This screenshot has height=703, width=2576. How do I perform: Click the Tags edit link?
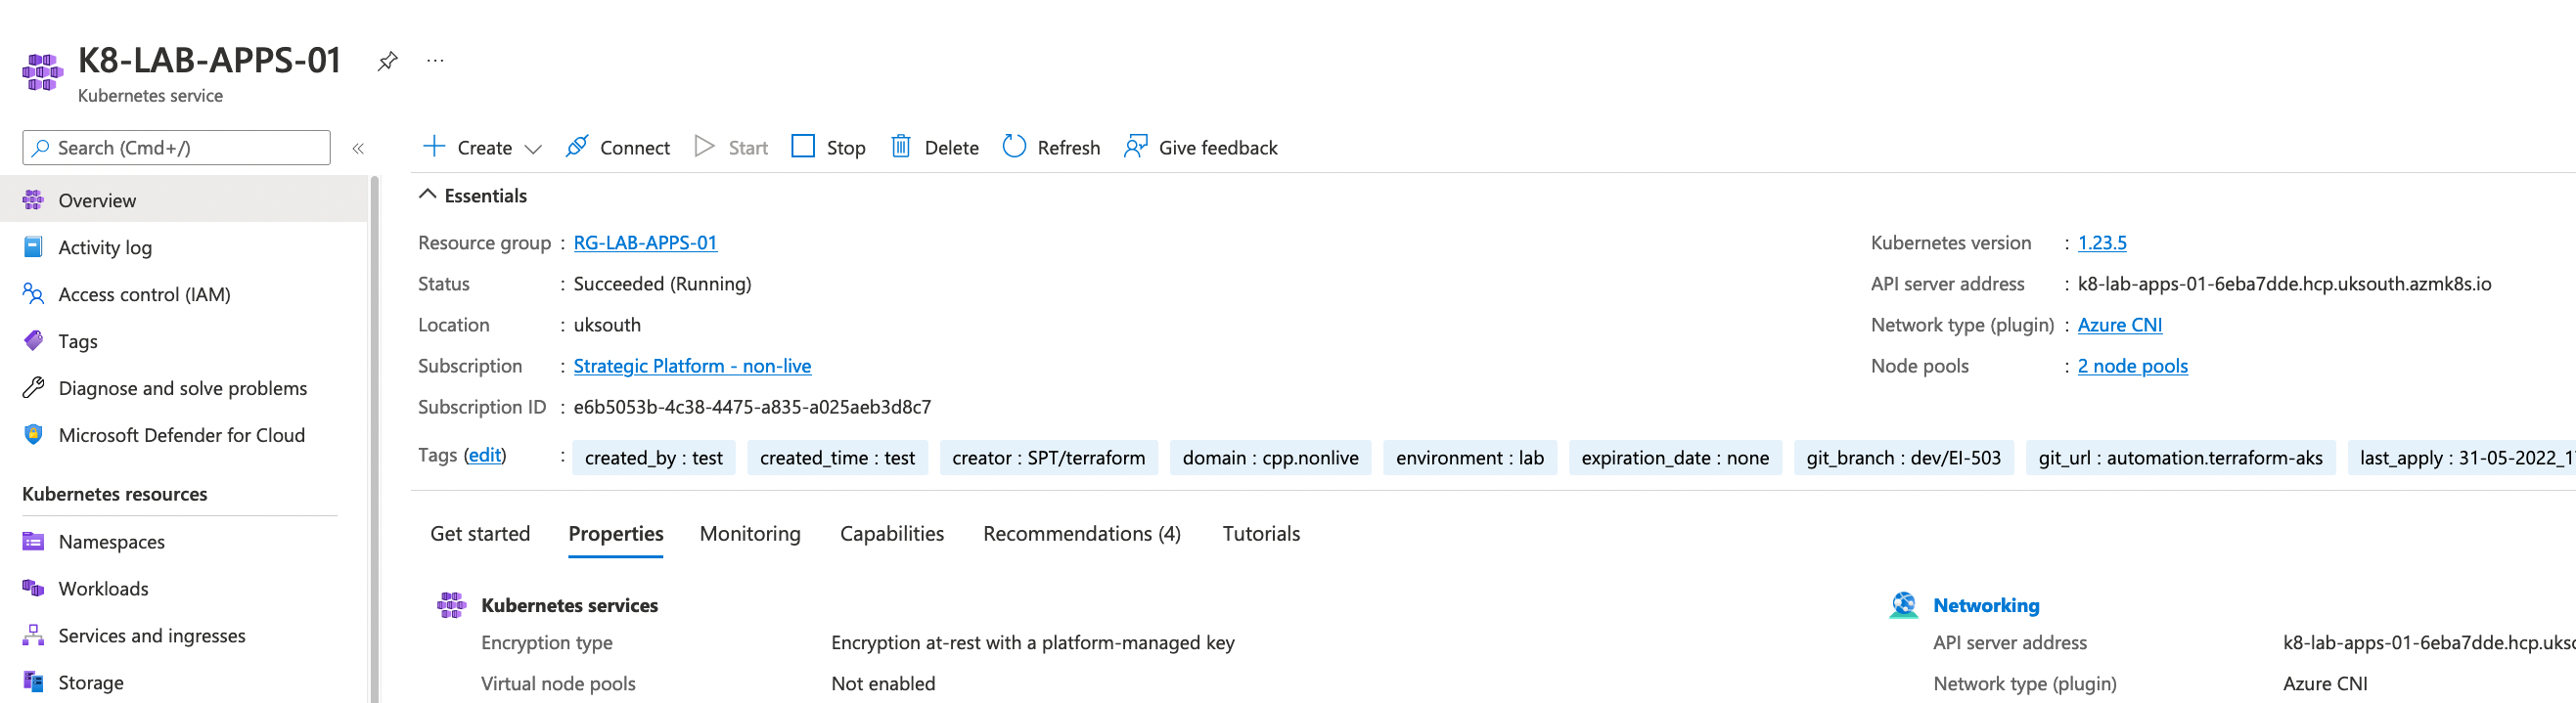[485, 455]
